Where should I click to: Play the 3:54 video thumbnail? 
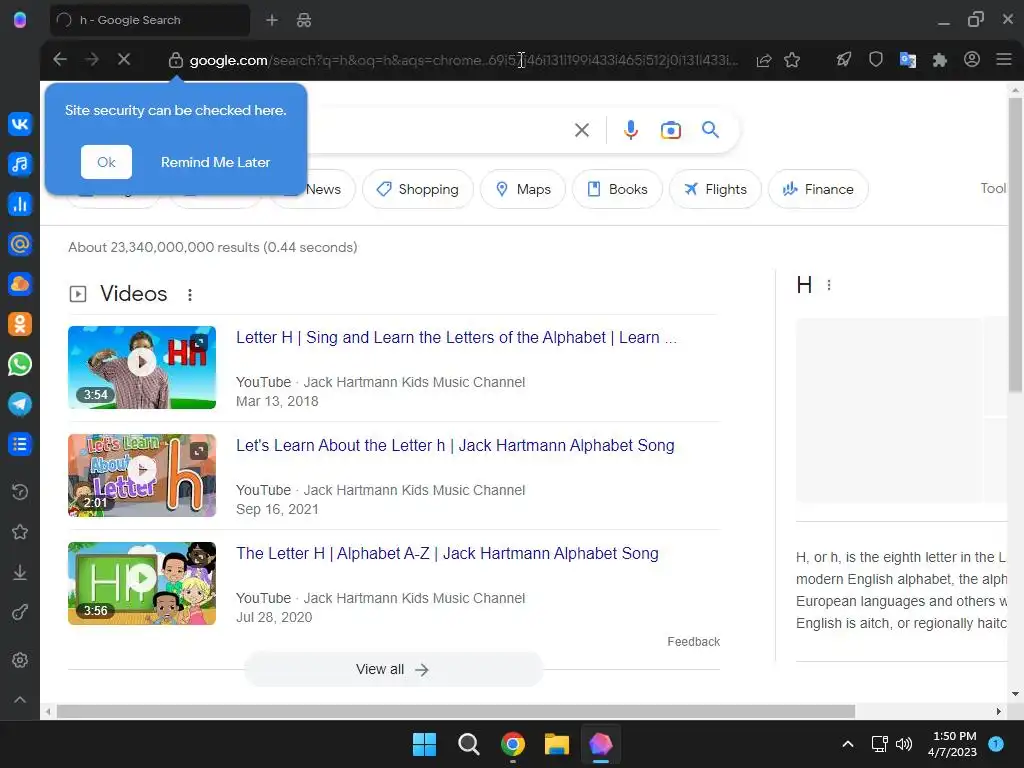pyautogui.click(x=142, y=368)
